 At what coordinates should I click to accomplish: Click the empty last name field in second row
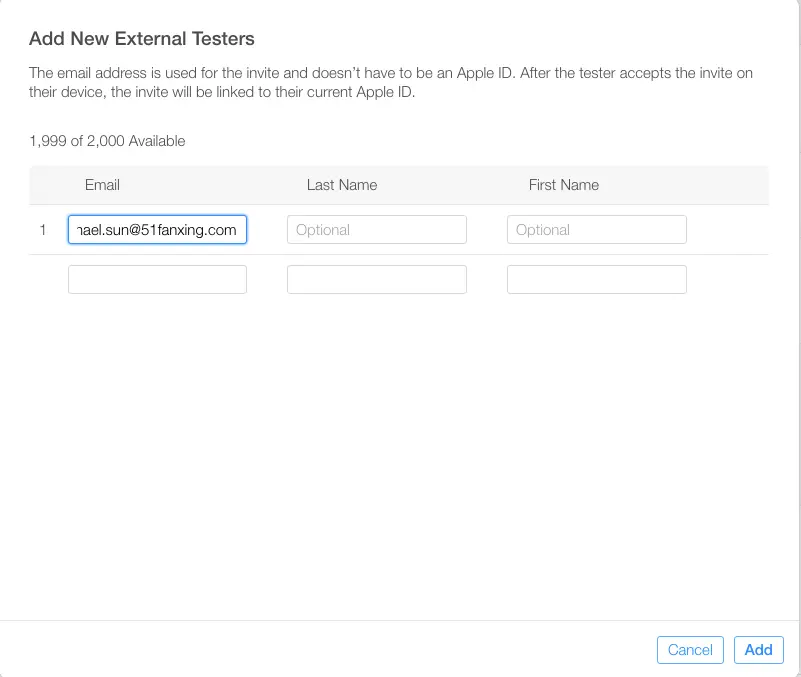click(x=377, y=279)
